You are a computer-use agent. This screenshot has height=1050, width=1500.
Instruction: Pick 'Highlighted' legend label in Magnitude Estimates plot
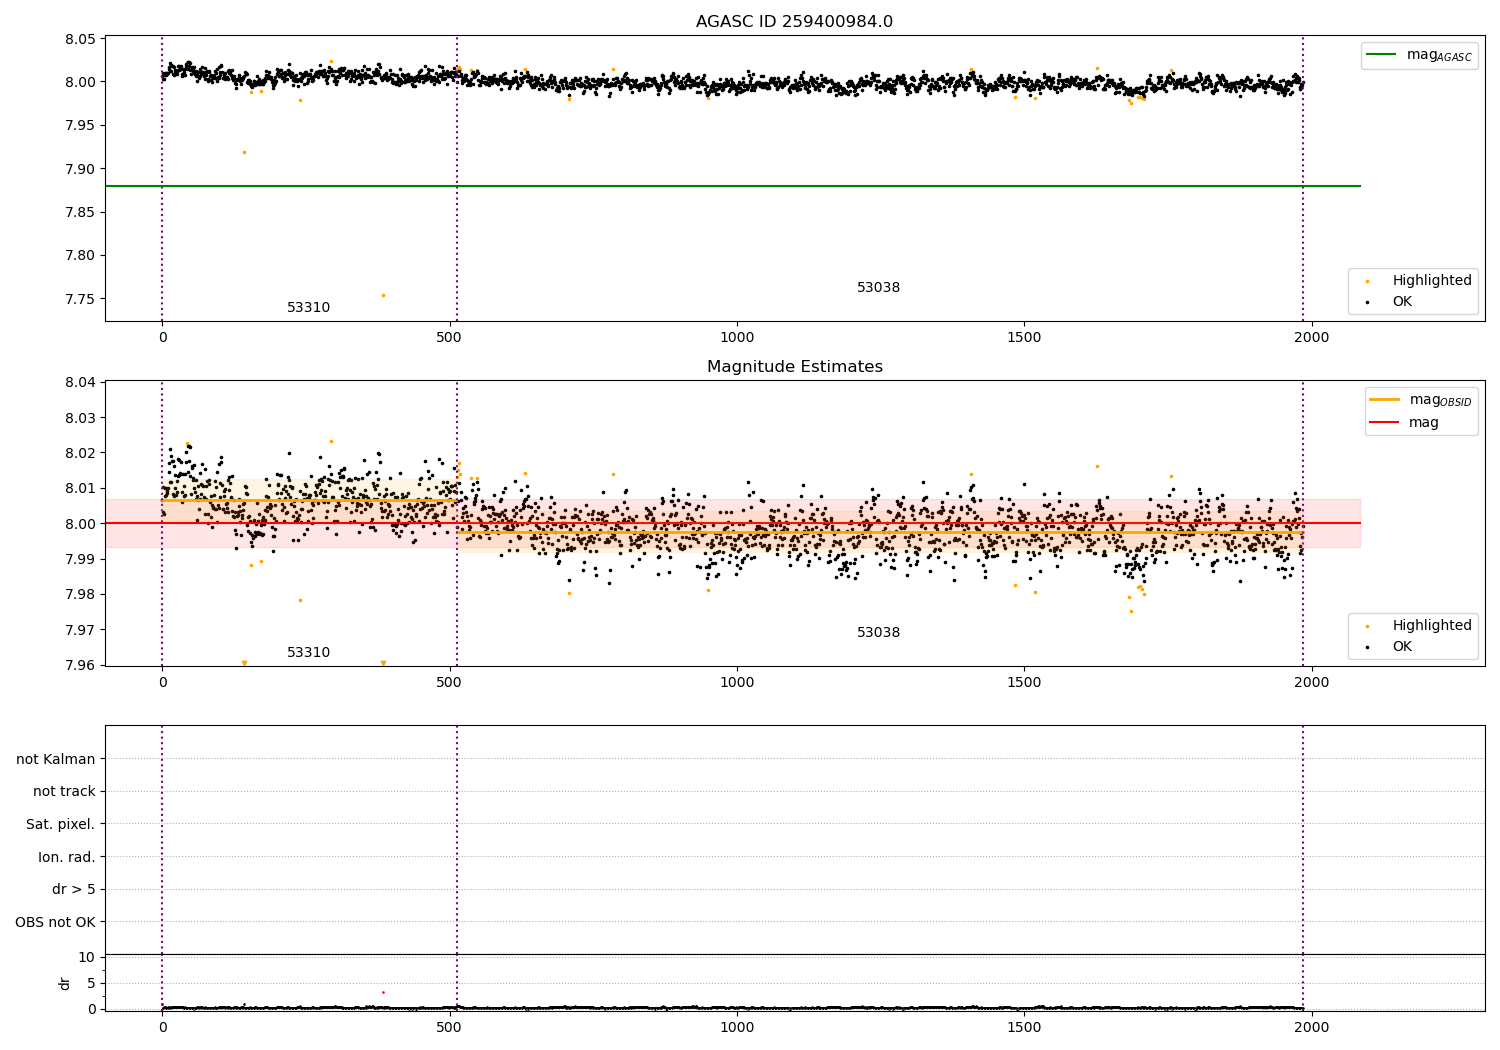(x=1432, y=626)
